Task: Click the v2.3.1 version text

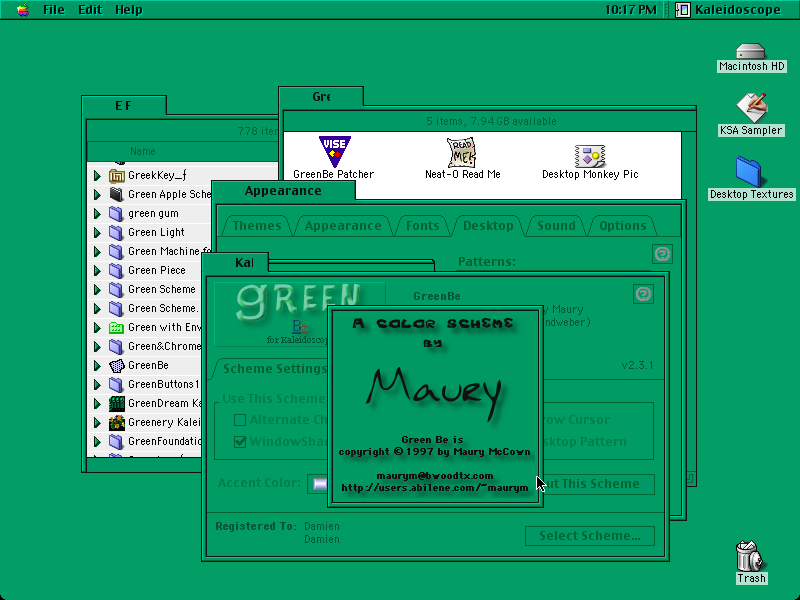Action: [x=637, y=365]
